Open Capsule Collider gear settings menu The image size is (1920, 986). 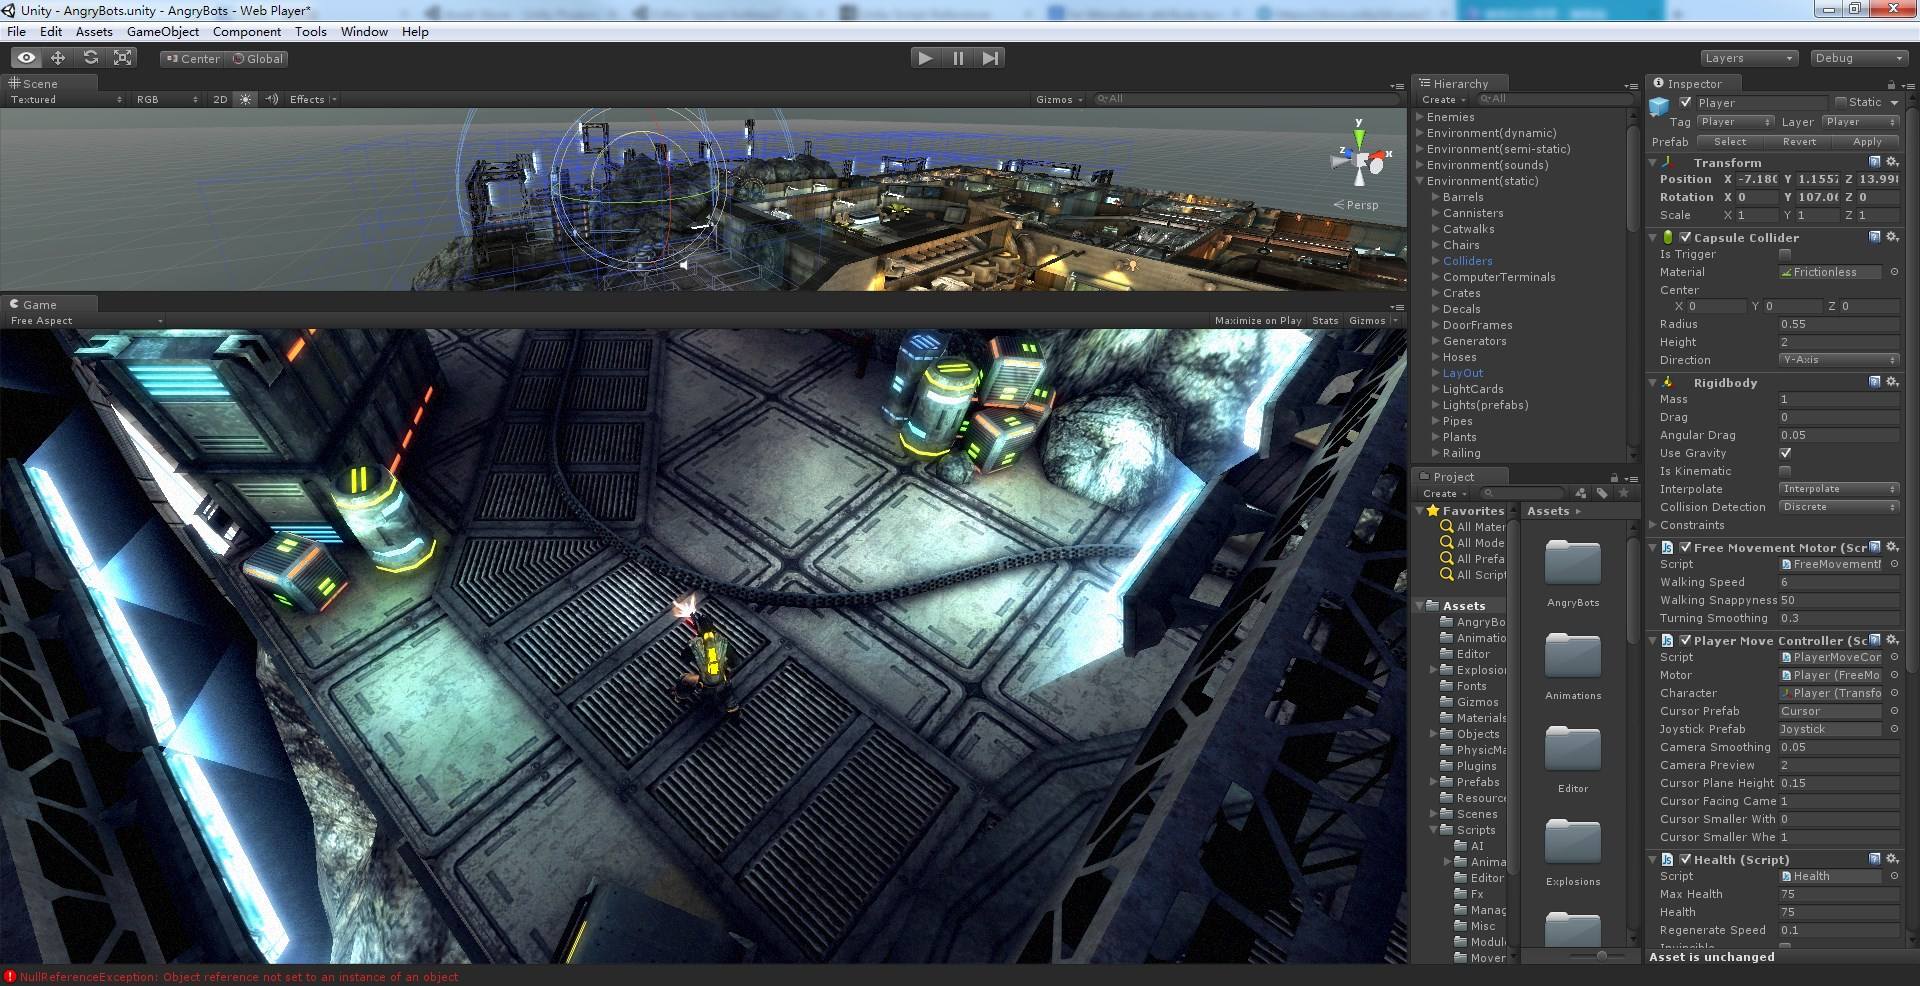(1892, 237)
